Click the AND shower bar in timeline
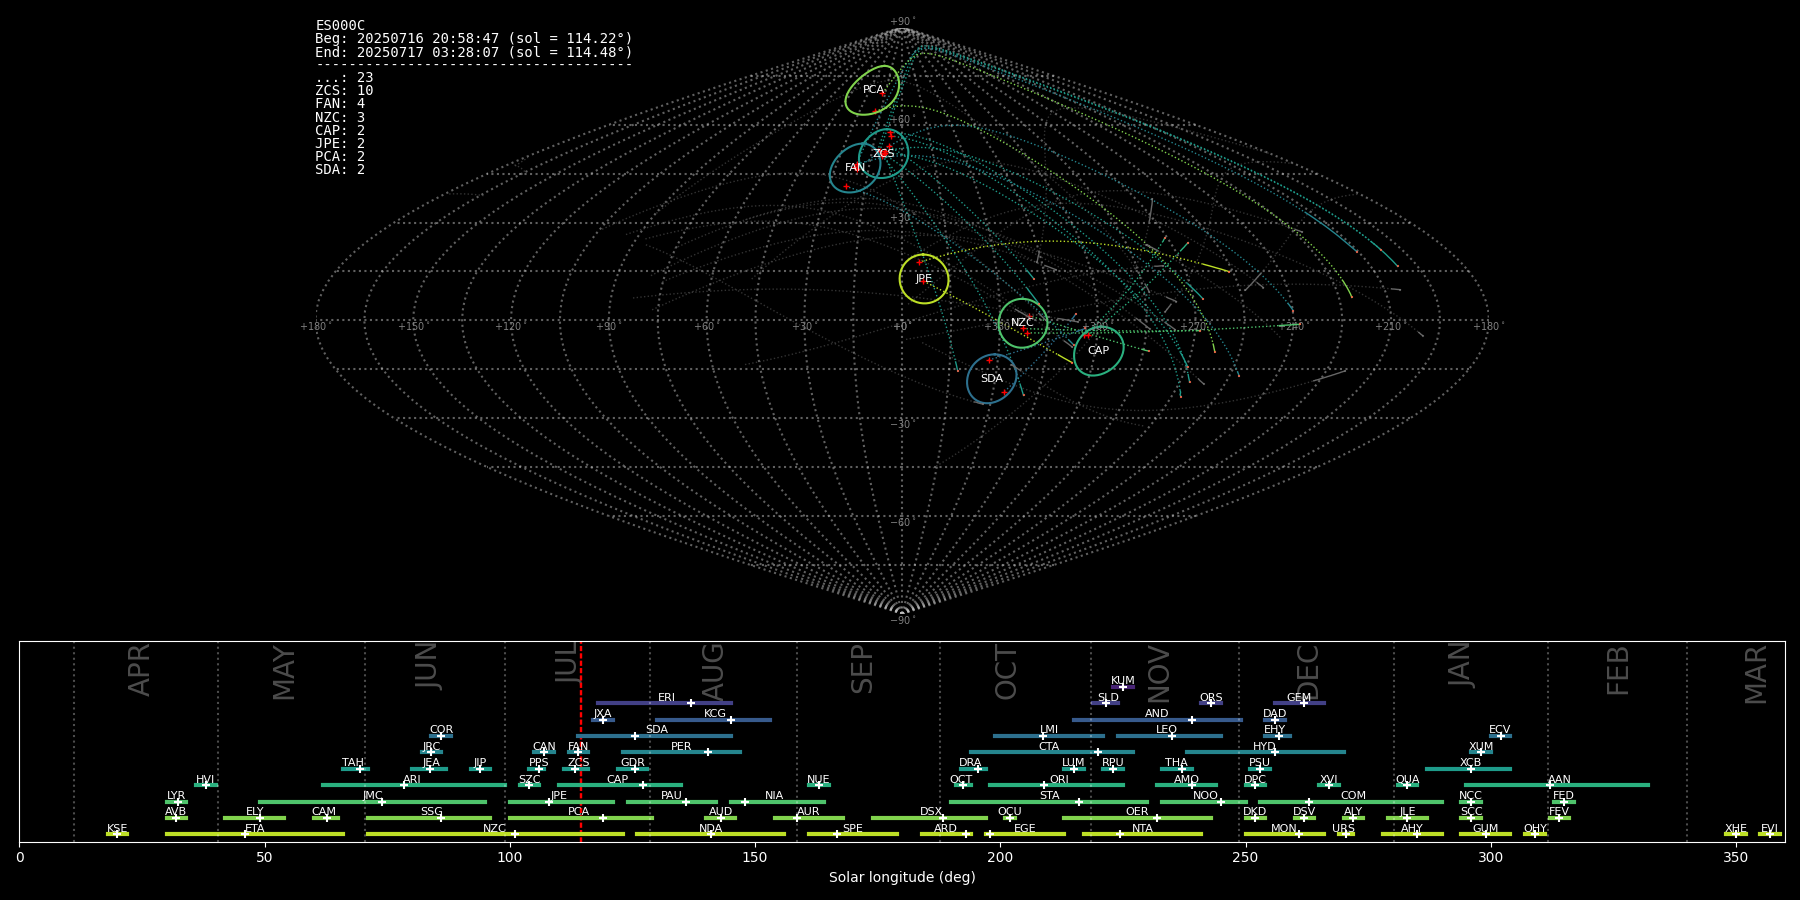The height and width of the screenshot is (900, 1800). pos(1157,720)
